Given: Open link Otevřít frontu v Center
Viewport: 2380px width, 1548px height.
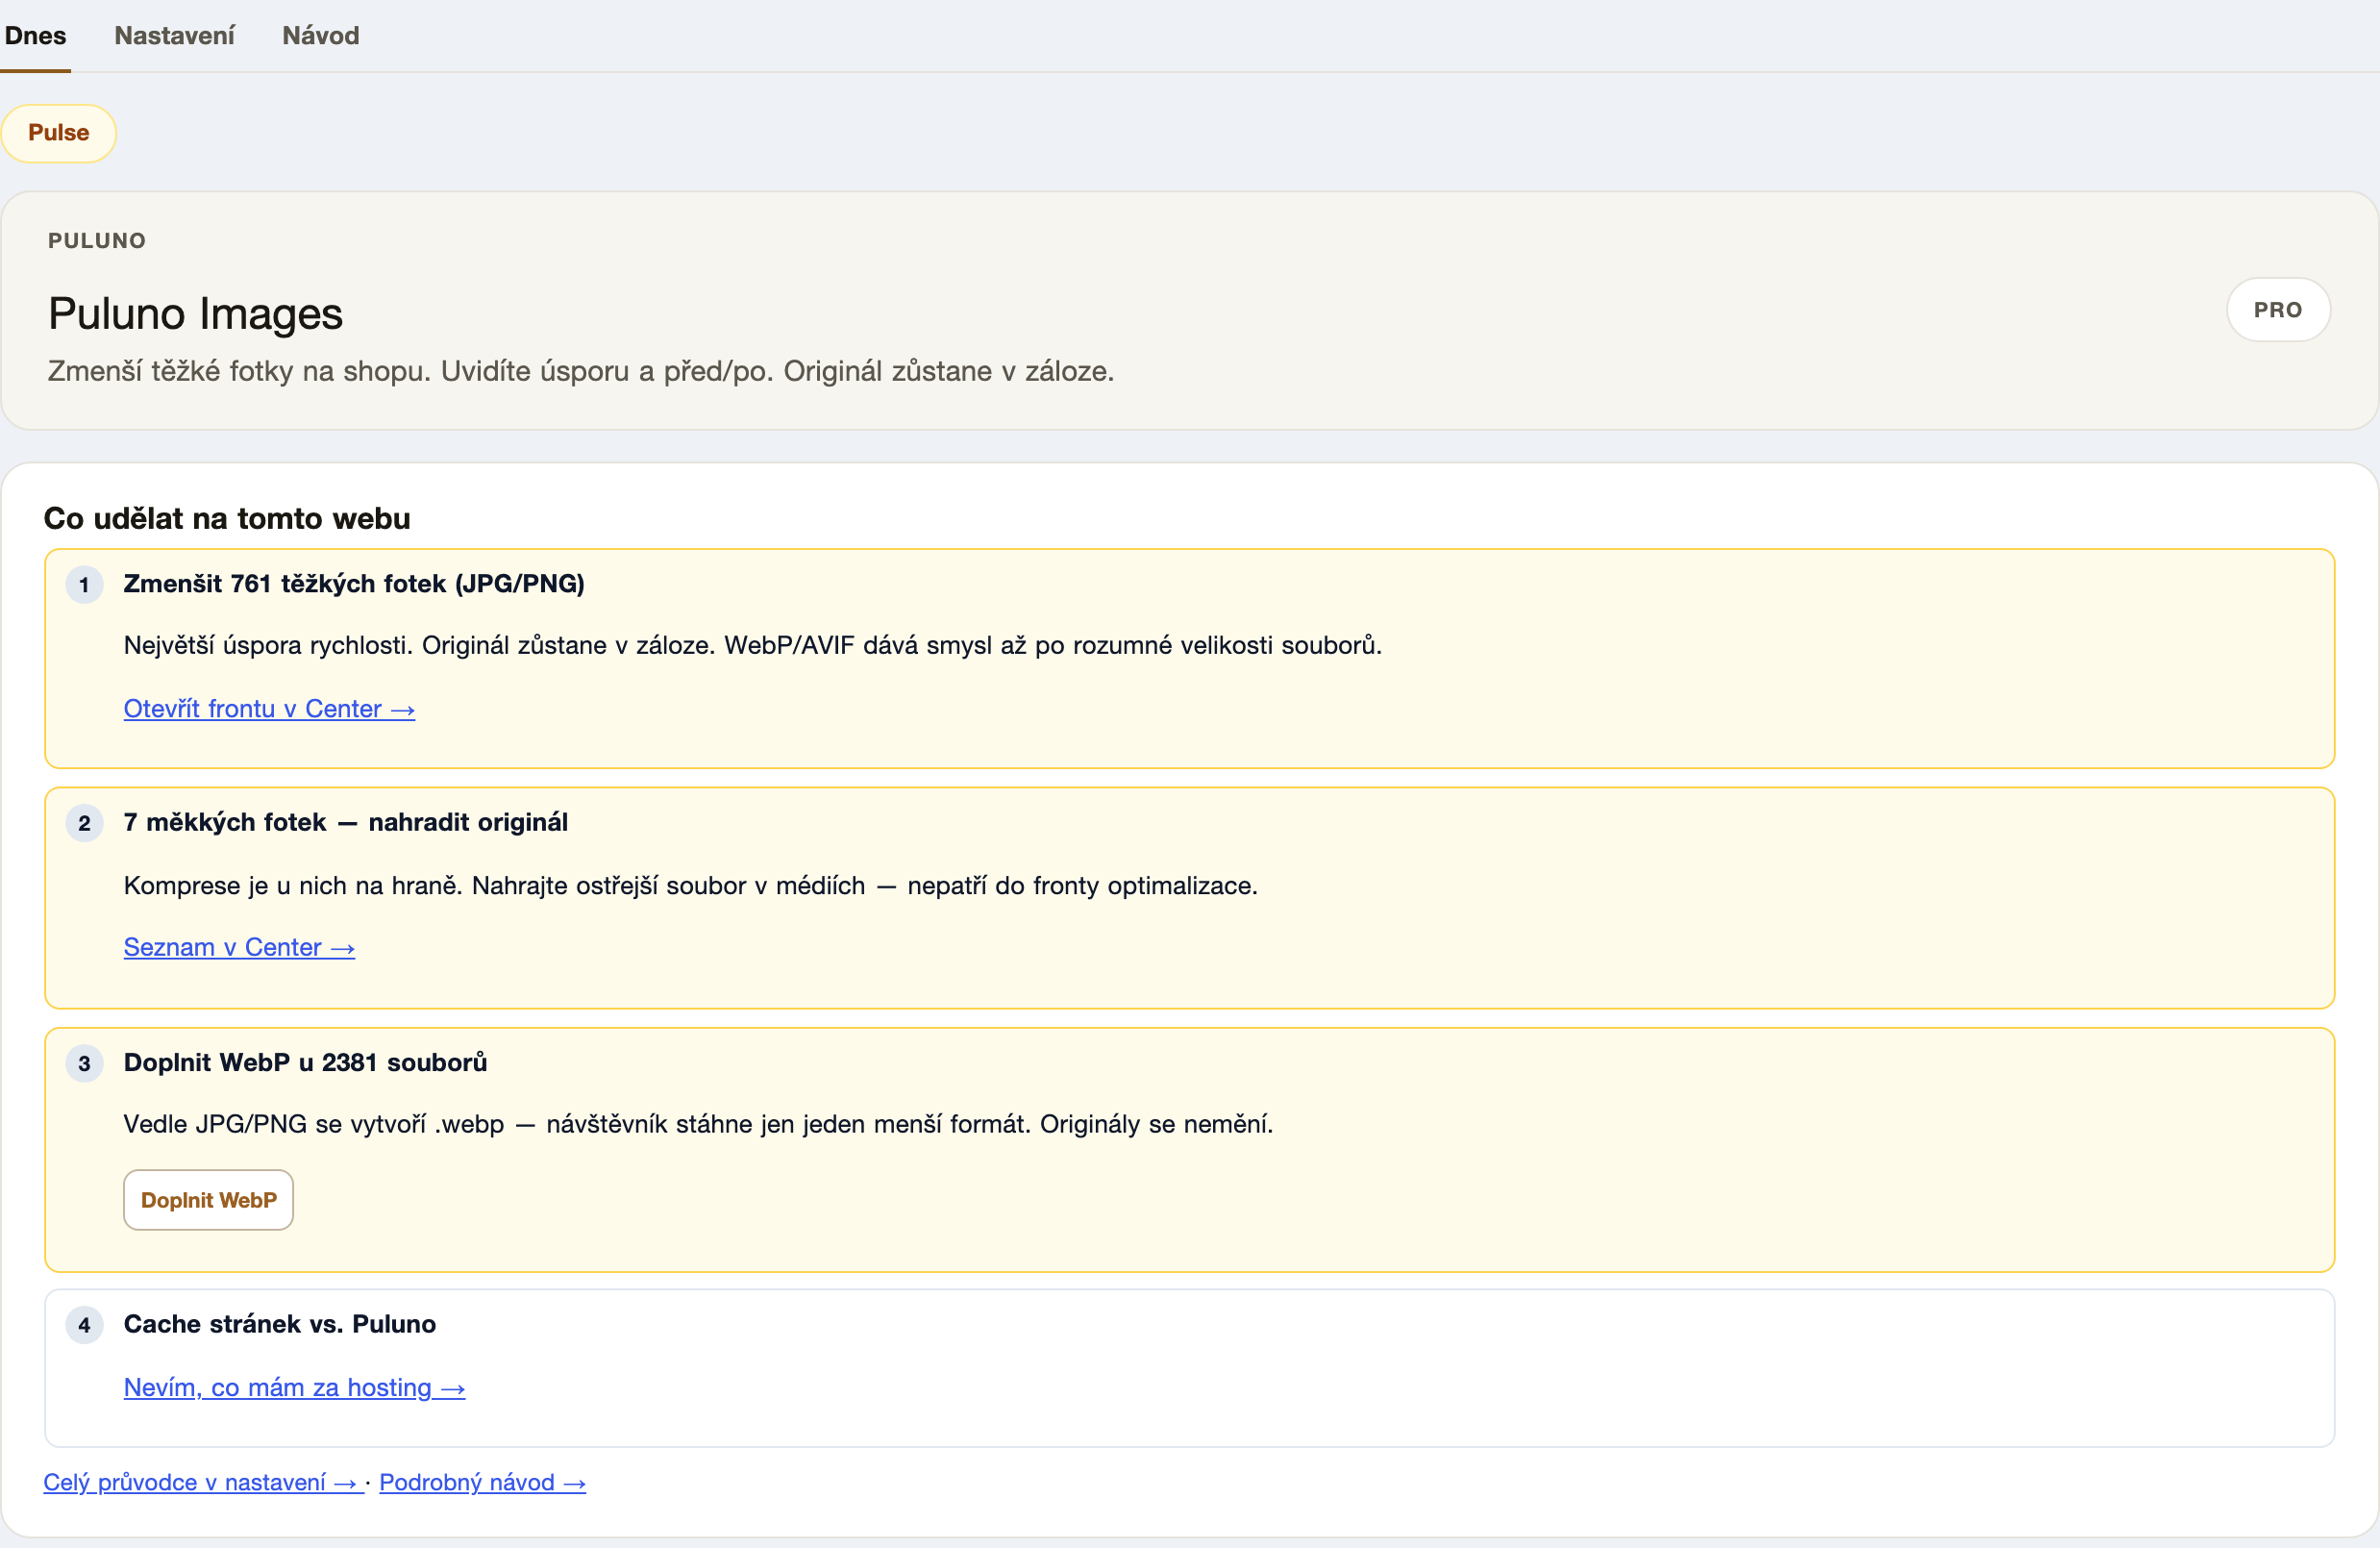Looking at the screenshot, I should [269, 709].
